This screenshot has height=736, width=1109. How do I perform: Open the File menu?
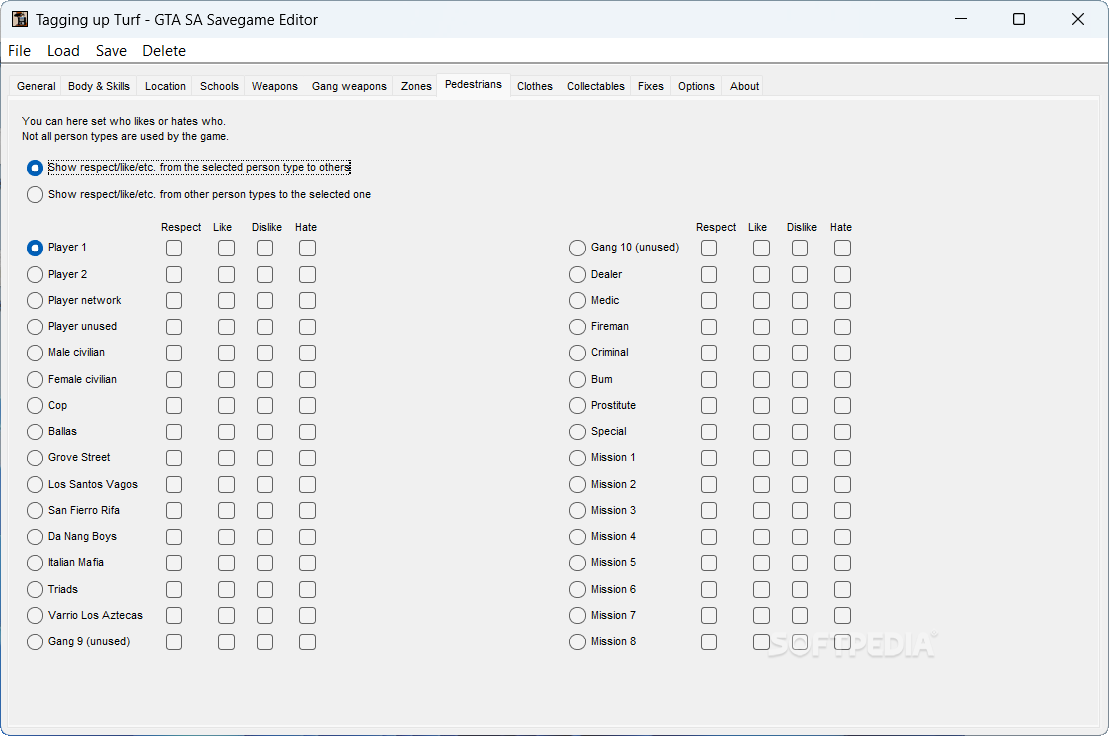click(x=19, y=51)
